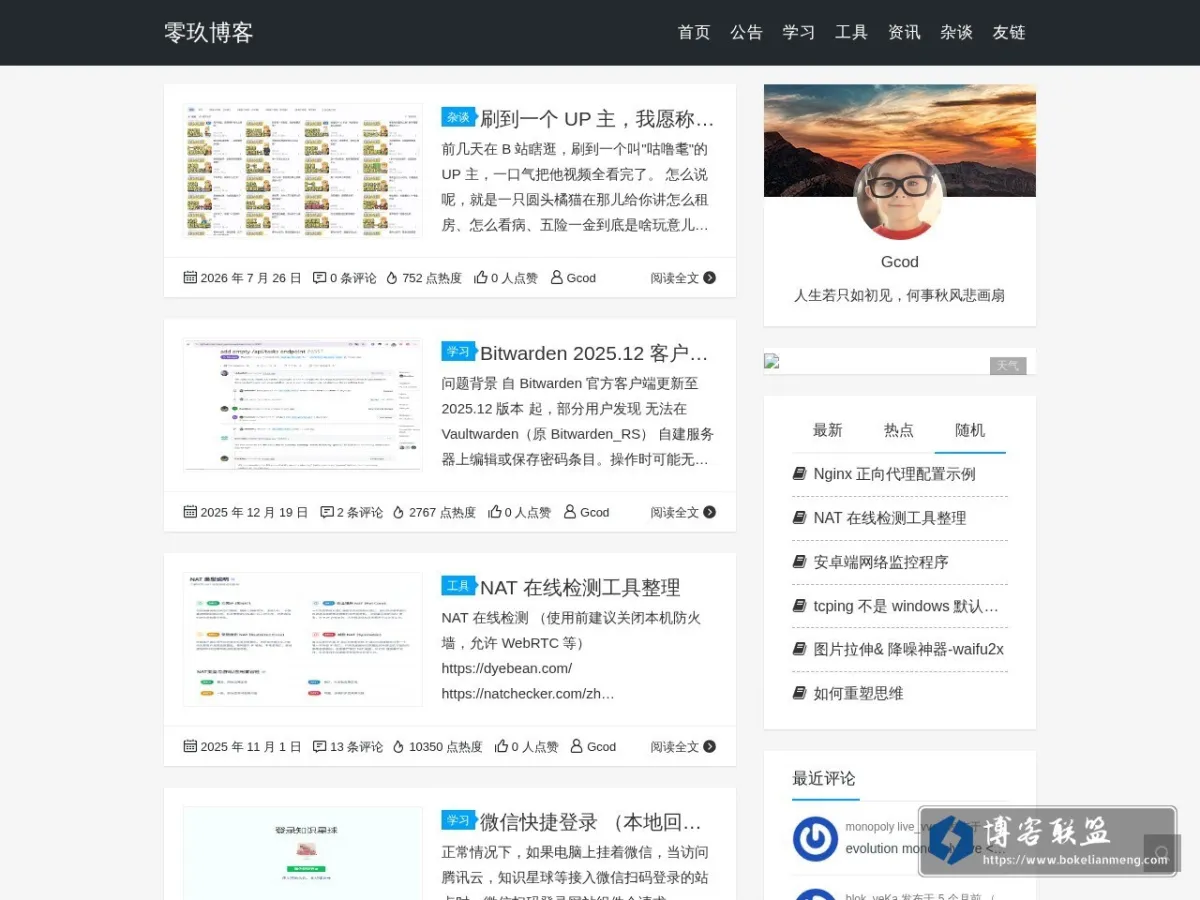Open the 公告 navigation menu item
The width and height of the screenshot is (1200, 900).
(x=746, y=32)
